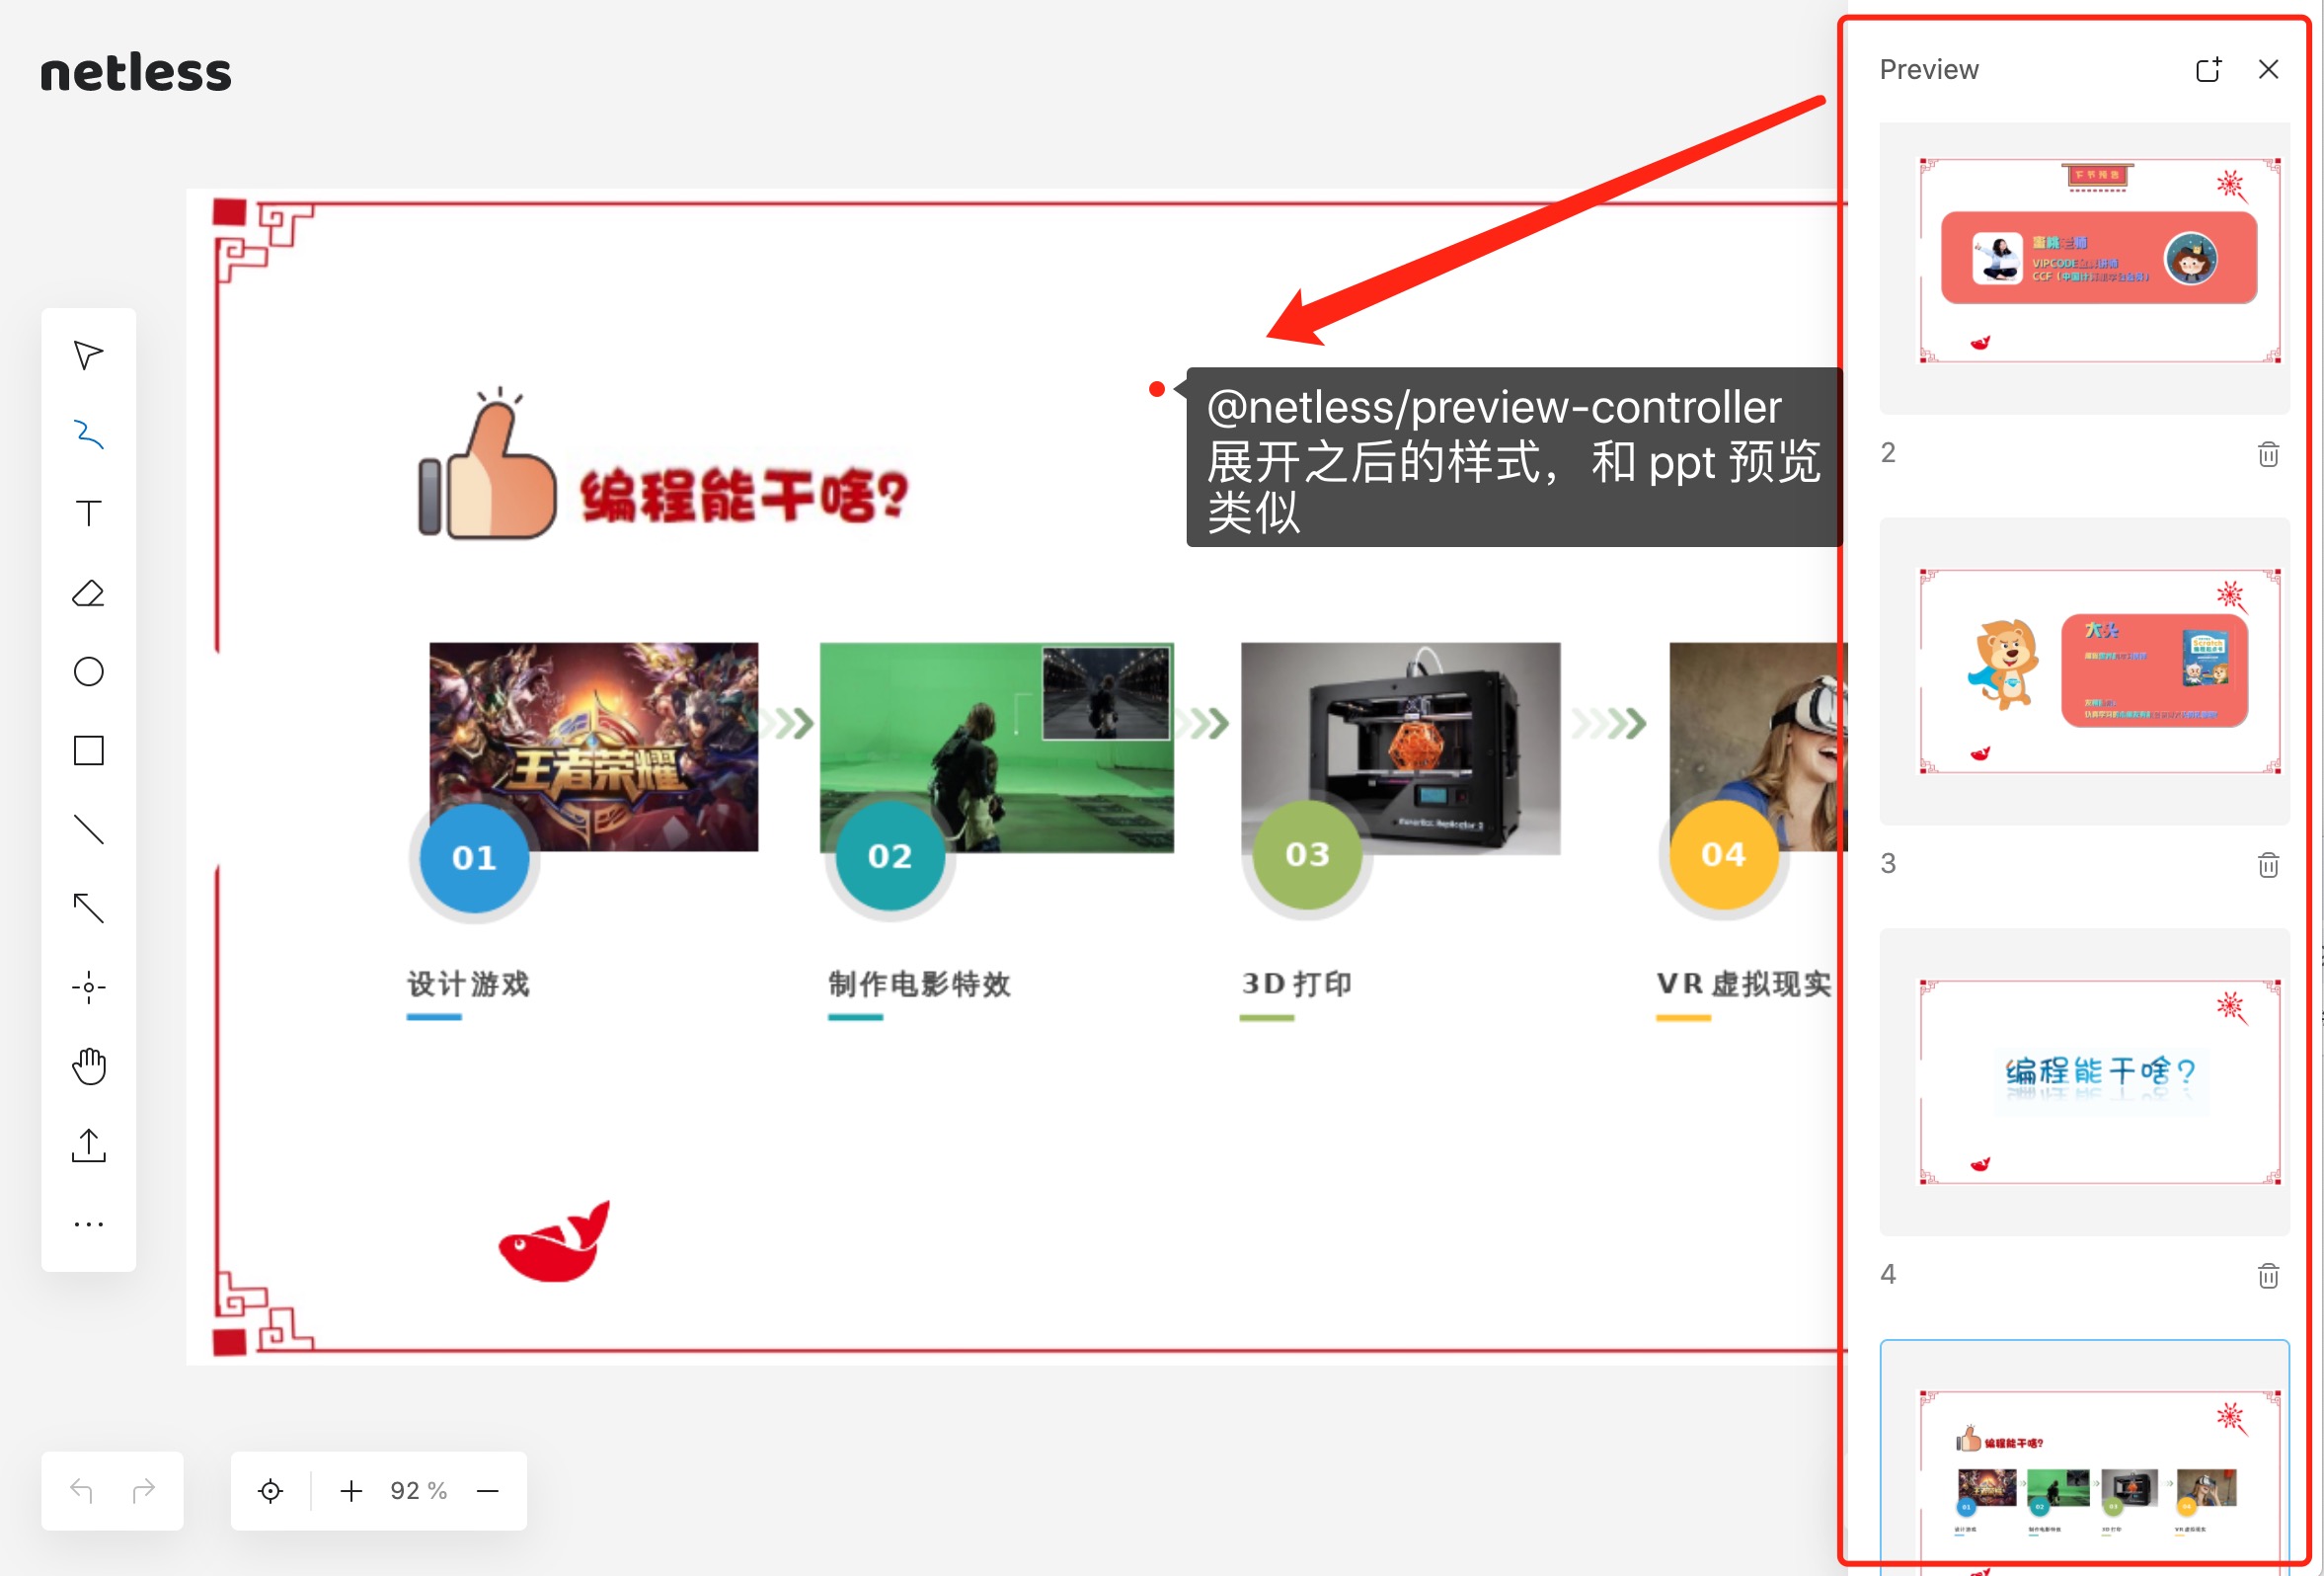Click the 3D 打印 caption
This screenshot has width=2324, height=1576.
(x=1296, y=984)
